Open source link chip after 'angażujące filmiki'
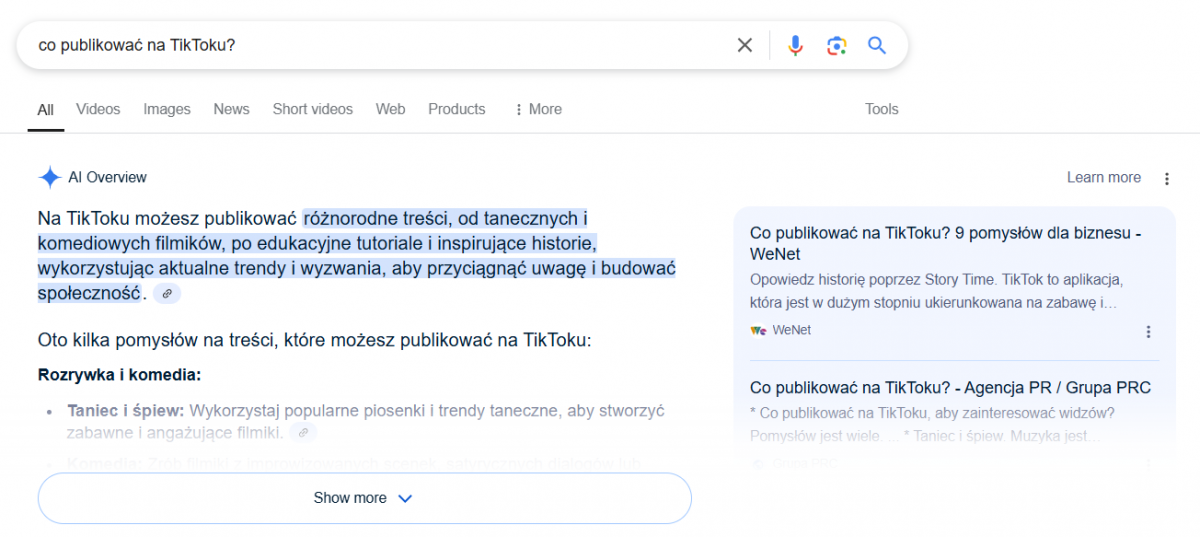The height and width of the screenshot is (537, 1200). (303, 433)
